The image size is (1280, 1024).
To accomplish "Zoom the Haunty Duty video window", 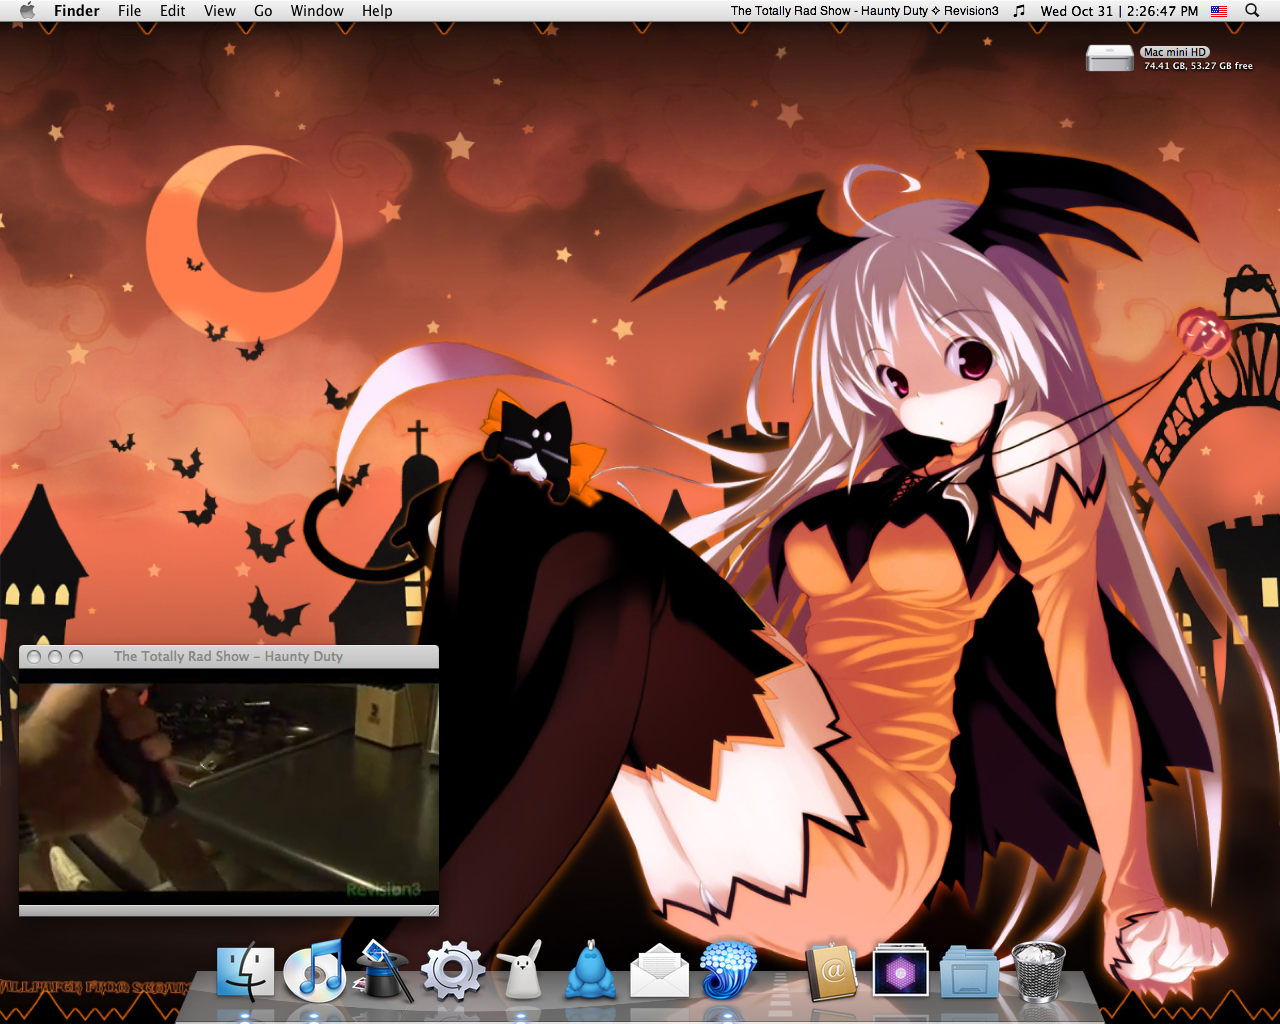I will (x=76, y=657).
